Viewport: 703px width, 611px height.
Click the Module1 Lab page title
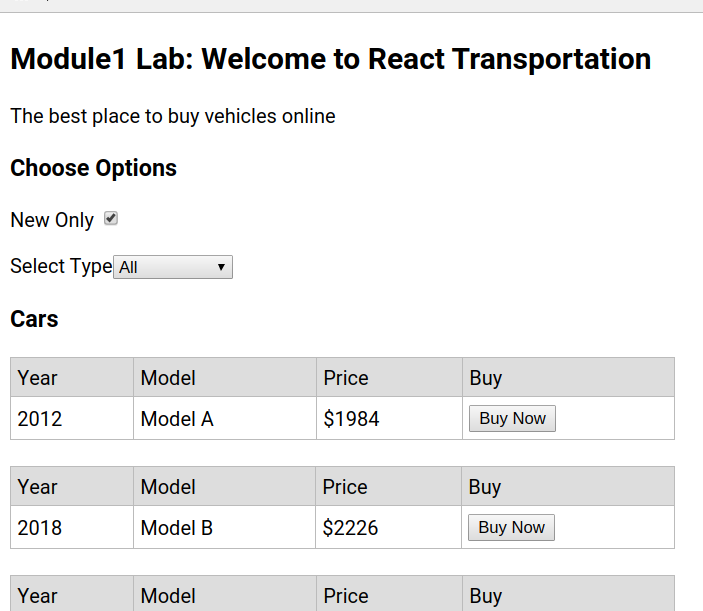330,59
